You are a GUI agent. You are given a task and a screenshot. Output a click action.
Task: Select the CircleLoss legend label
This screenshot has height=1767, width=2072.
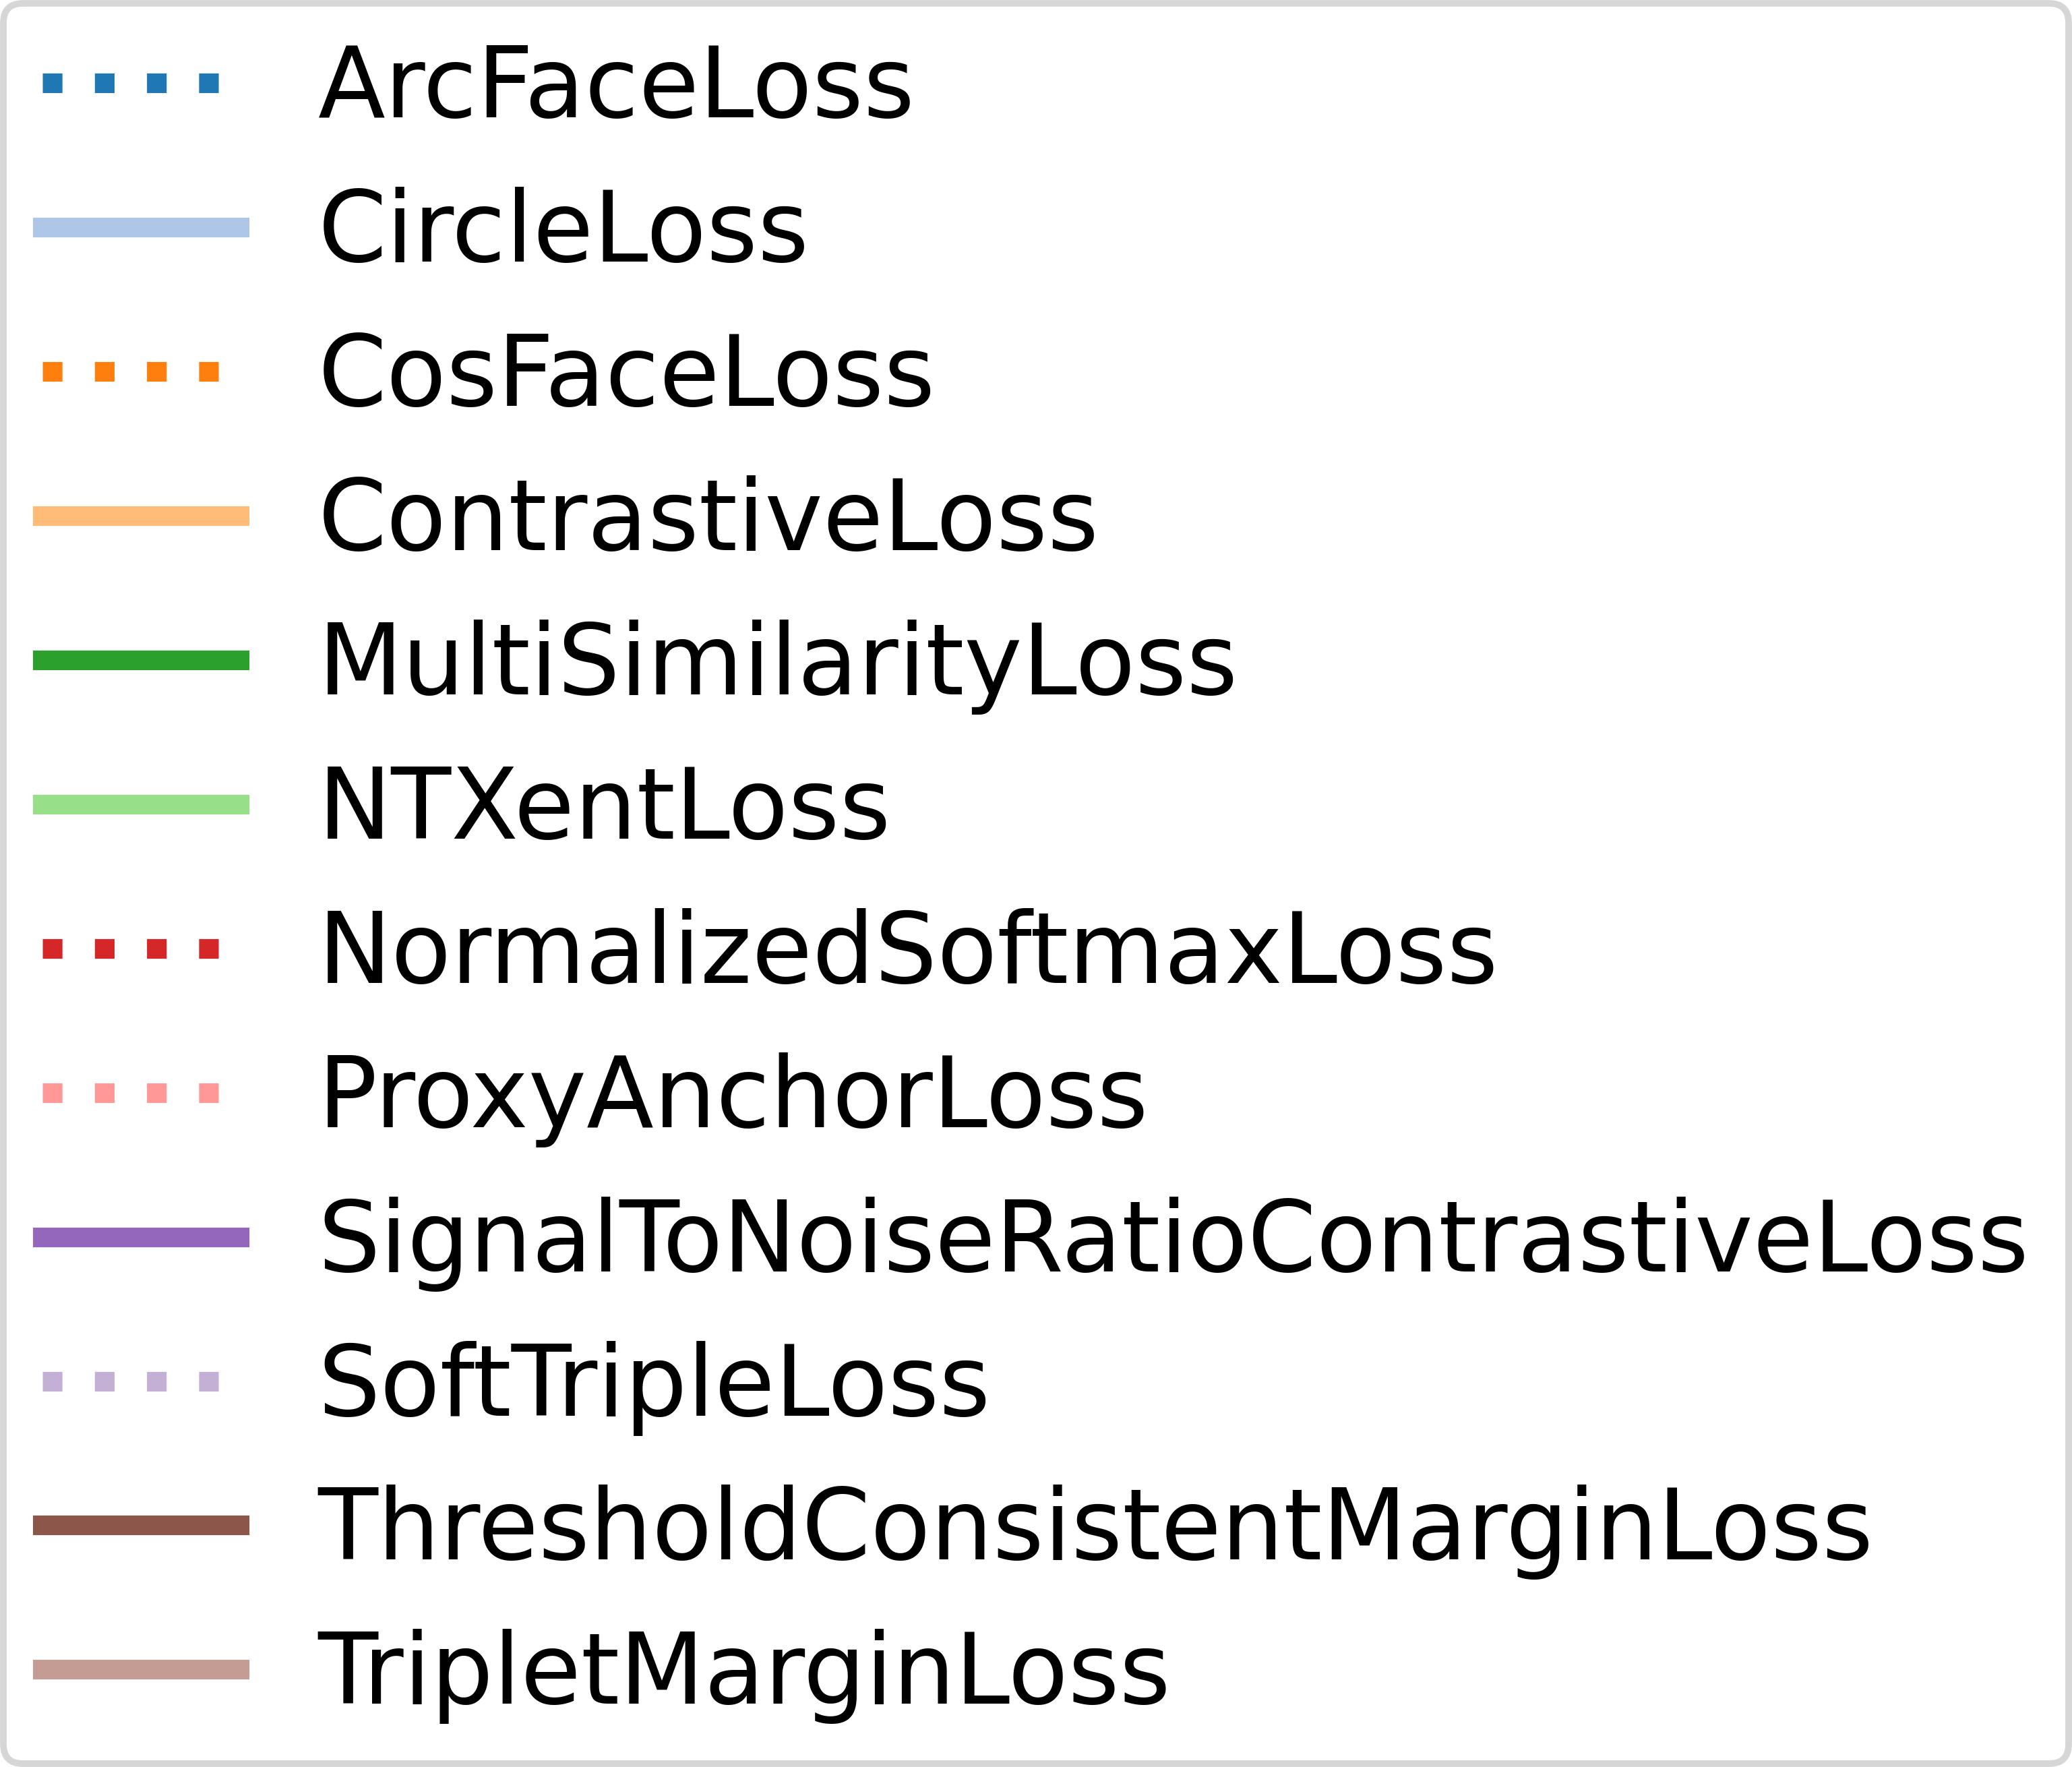tap(562, 228)
